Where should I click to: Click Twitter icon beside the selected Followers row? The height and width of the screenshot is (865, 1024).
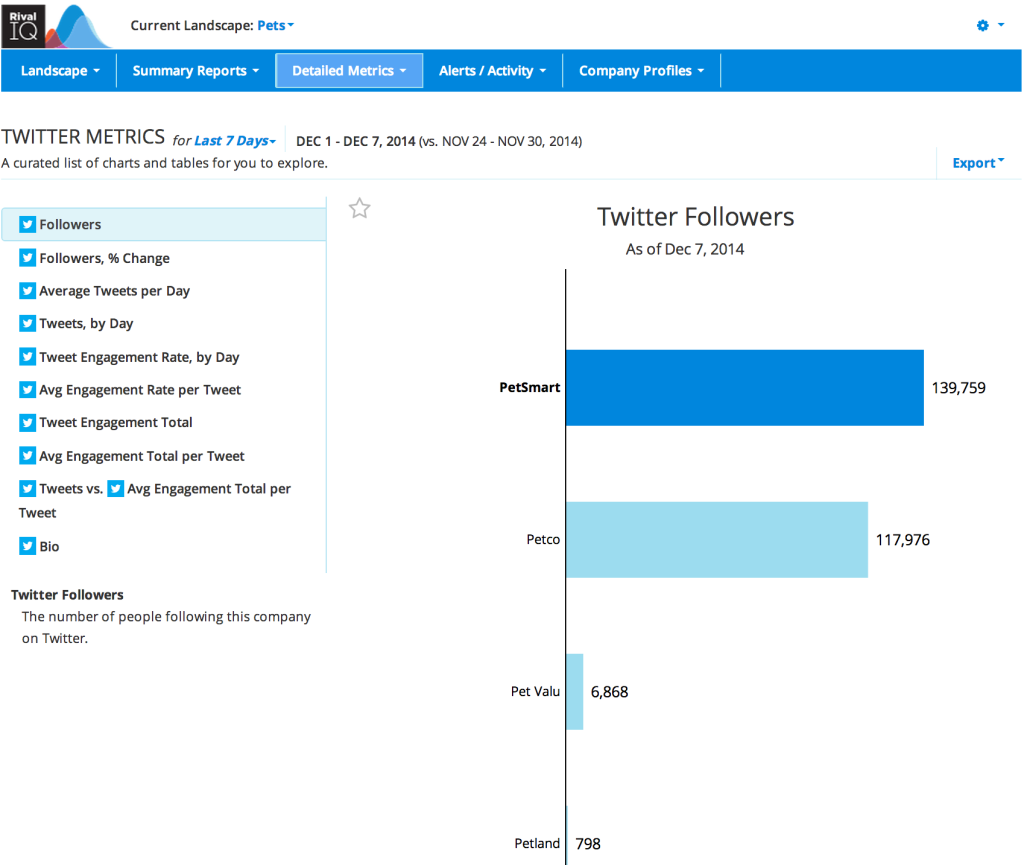click(x=27, y=225)
